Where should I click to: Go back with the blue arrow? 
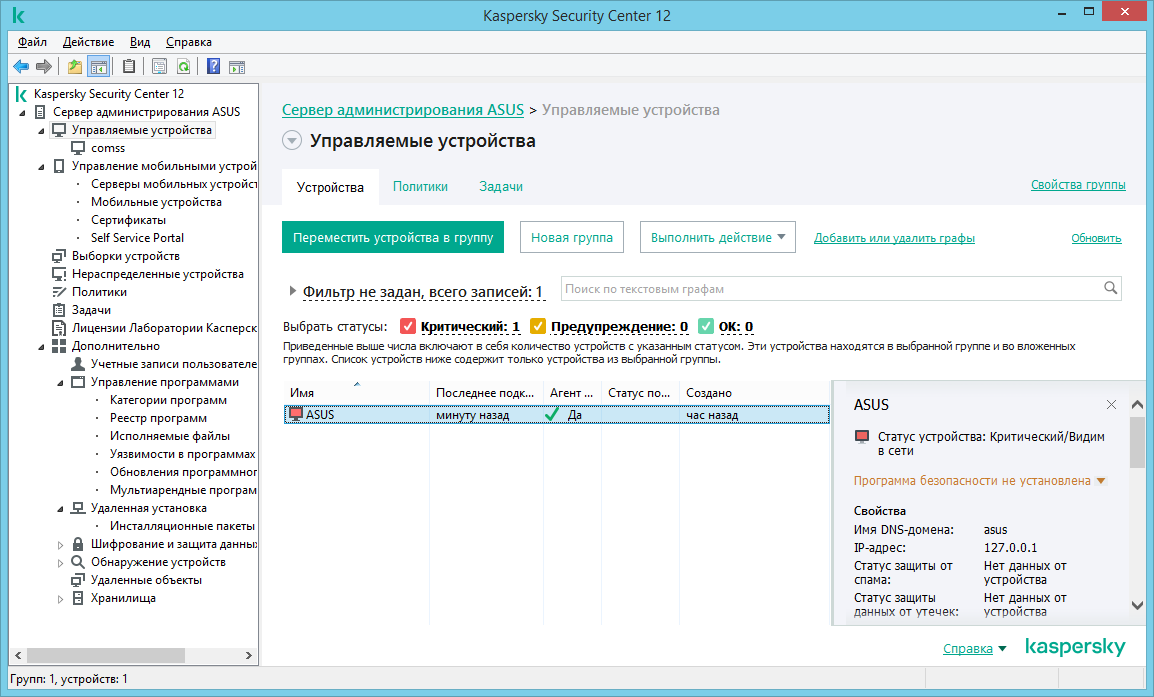pyautogui.click(x=21, y=67)
